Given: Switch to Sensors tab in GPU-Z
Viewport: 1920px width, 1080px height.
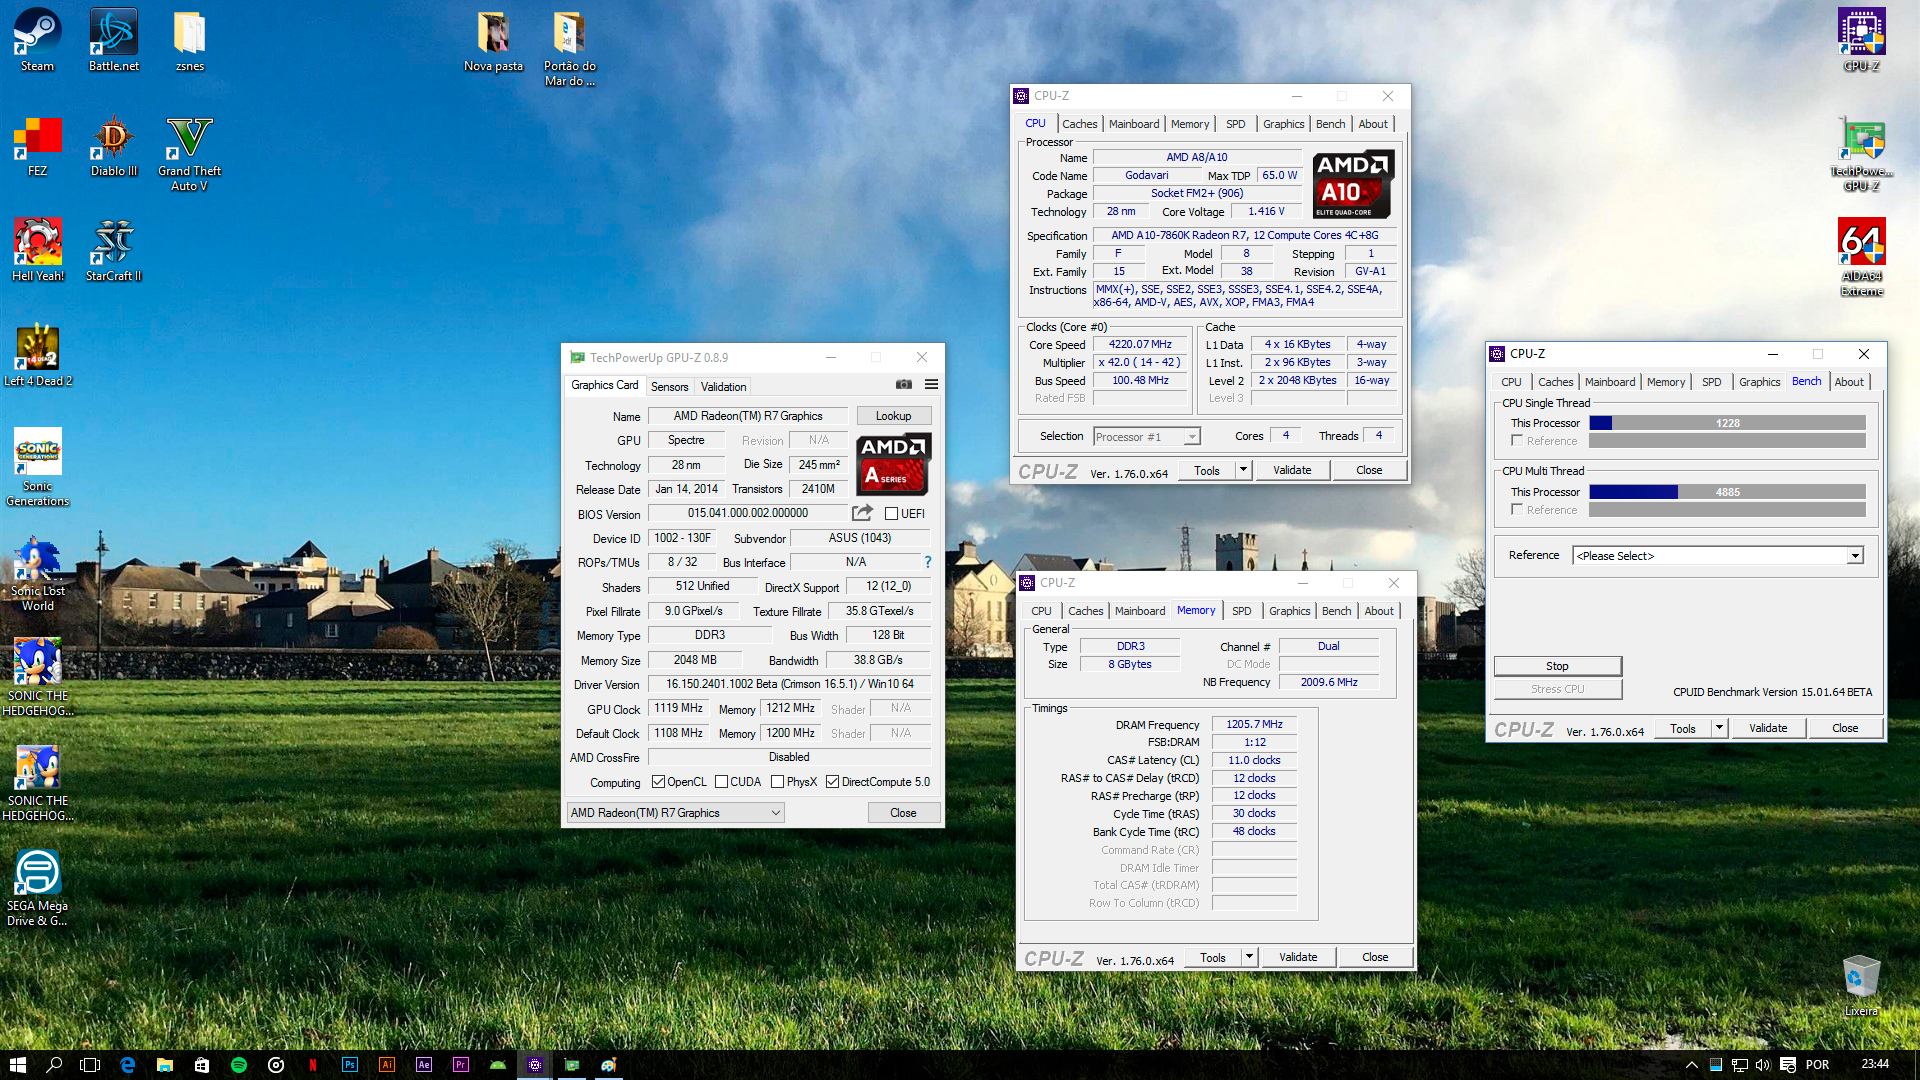Looking at the screenshot, I should pyautogui.click(x=669, y=387).
